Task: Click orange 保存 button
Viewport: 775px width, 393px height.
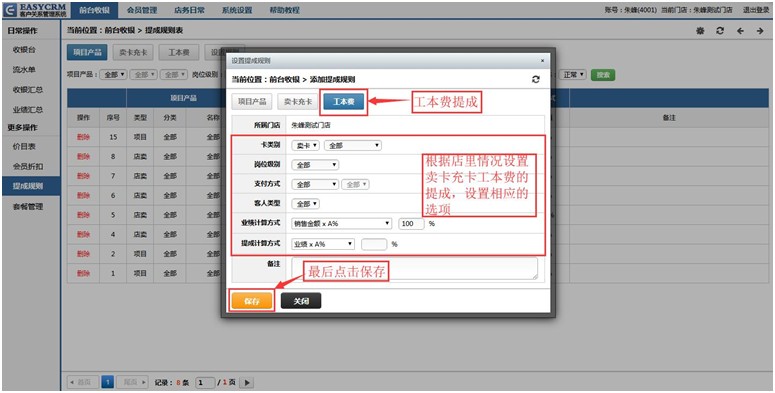Action: coord(252,301)
